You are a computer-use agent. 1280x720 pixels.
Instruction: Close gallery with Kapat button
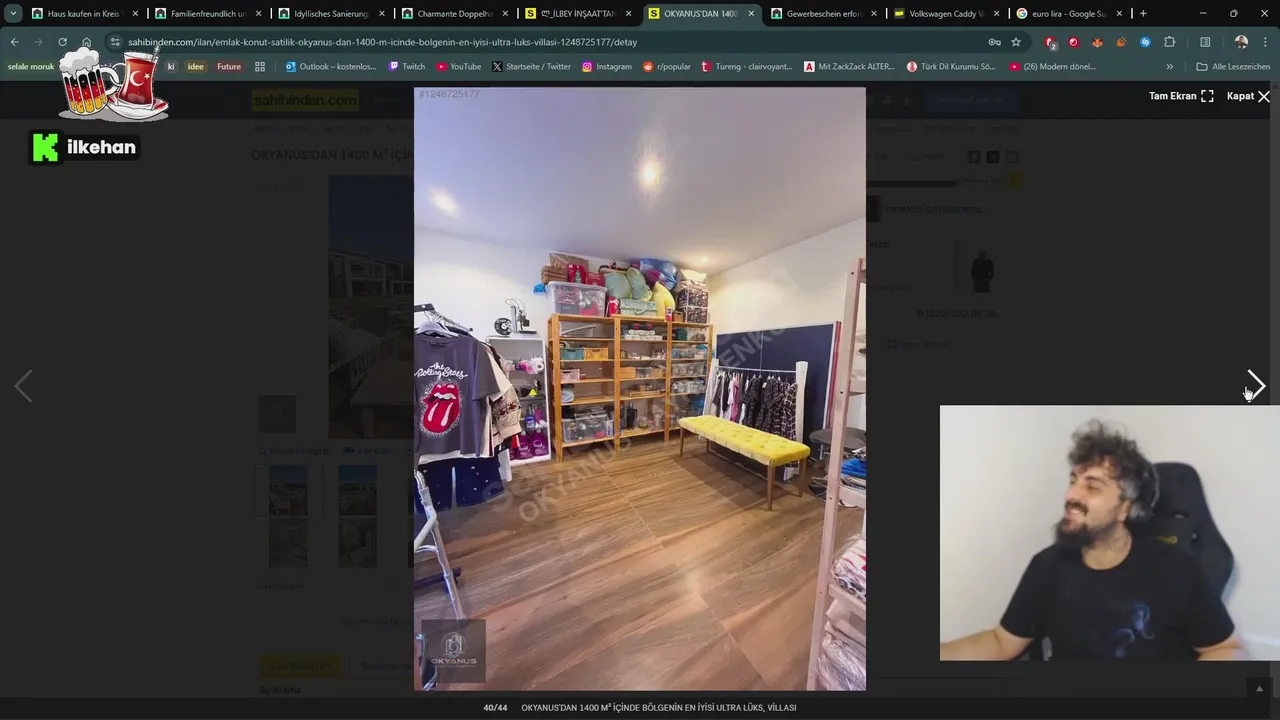(x=1248, y=96)
